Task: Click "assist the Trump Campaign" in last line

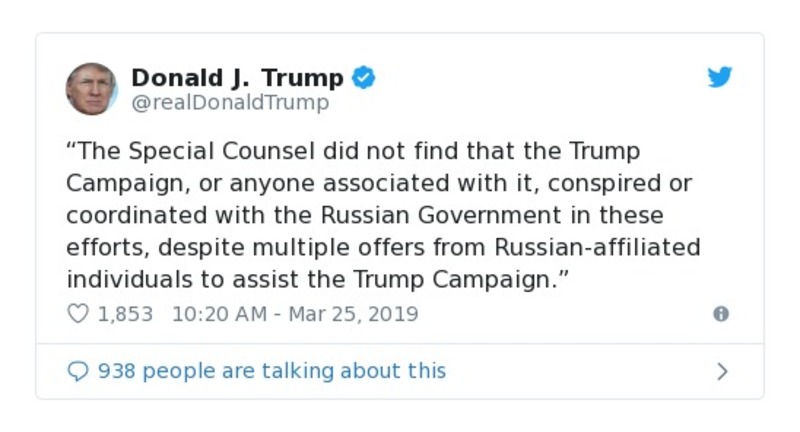Action: click(394, 279)
